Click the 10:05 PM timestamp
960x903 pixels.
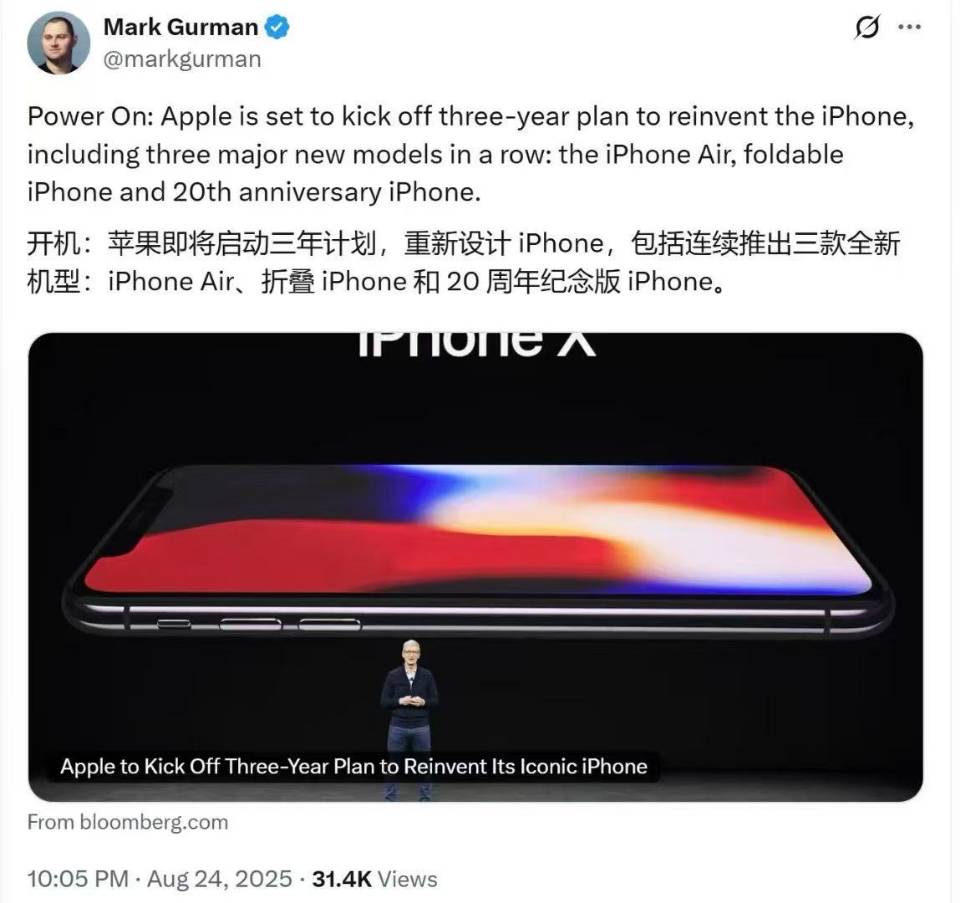pyautogui.click(x=78, y=879)
